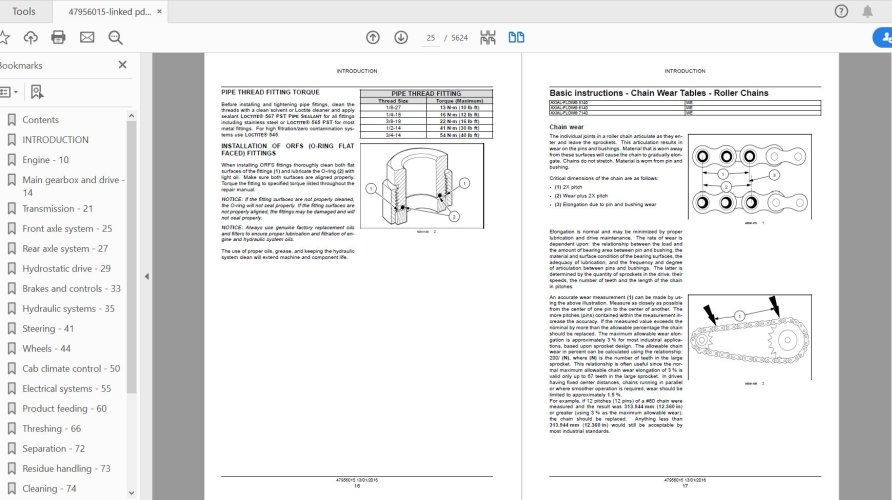Click the fit page scrolling mode icon
The width and height of the screenshot is (892, 500).
[488, 38]
